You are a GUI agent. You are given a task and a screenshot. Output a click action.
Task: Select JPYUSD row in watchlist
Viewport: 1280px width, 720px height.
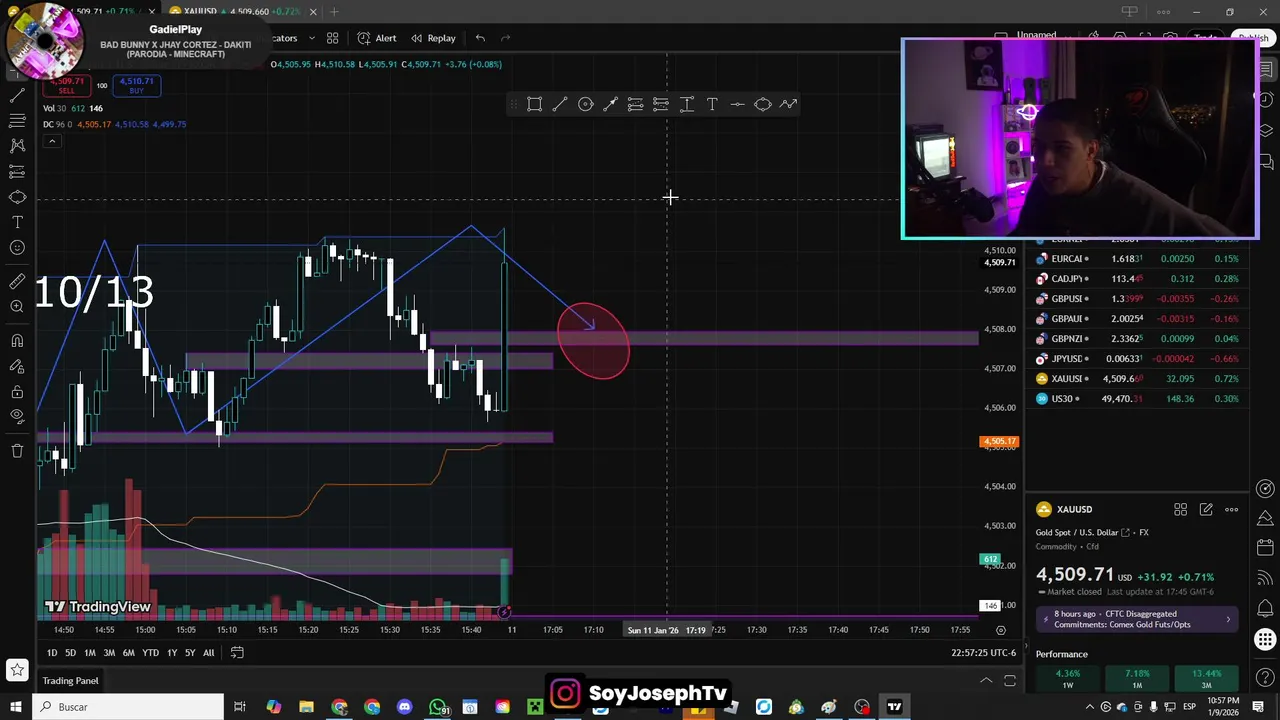pos(1138,359)
